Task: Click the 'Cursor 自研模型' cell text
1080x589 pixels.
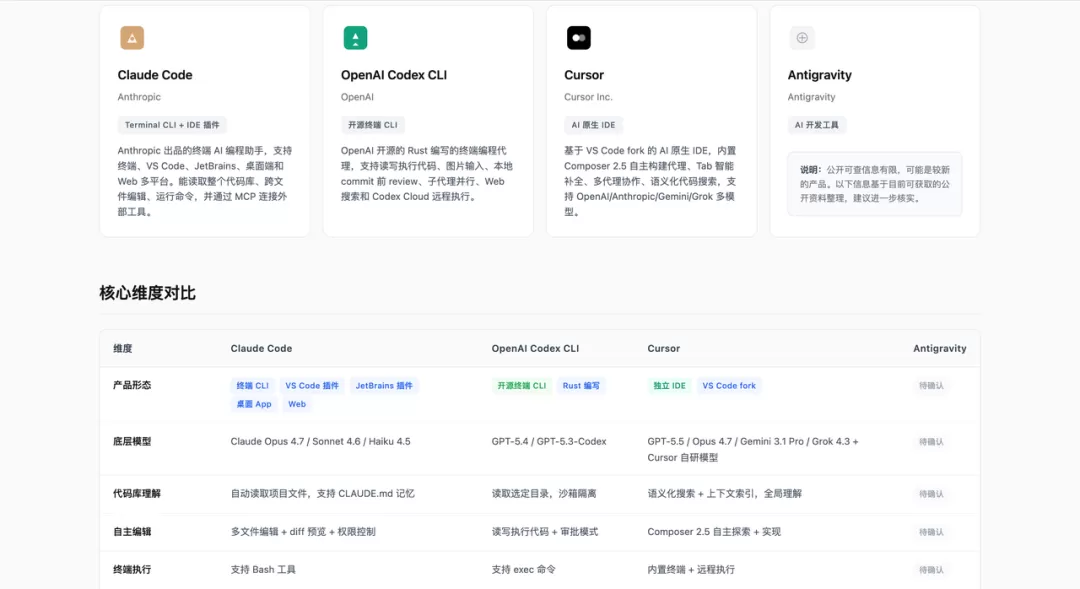Action: click(683, 457)
